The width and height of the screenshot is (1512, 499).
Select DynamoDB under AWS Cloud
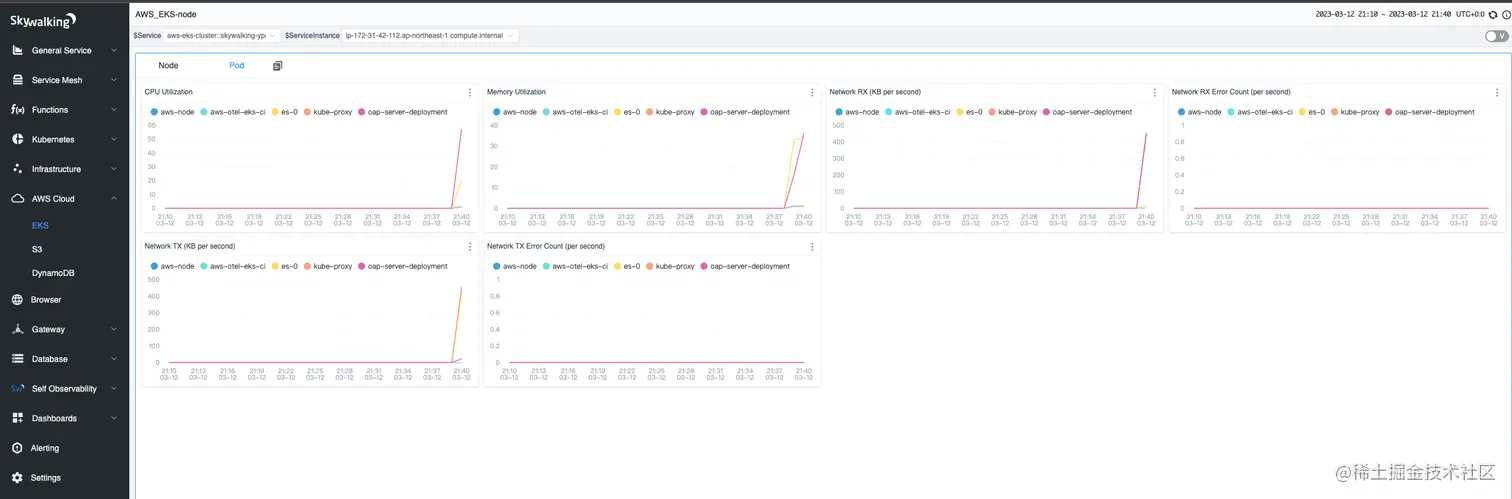pos(53,273)
